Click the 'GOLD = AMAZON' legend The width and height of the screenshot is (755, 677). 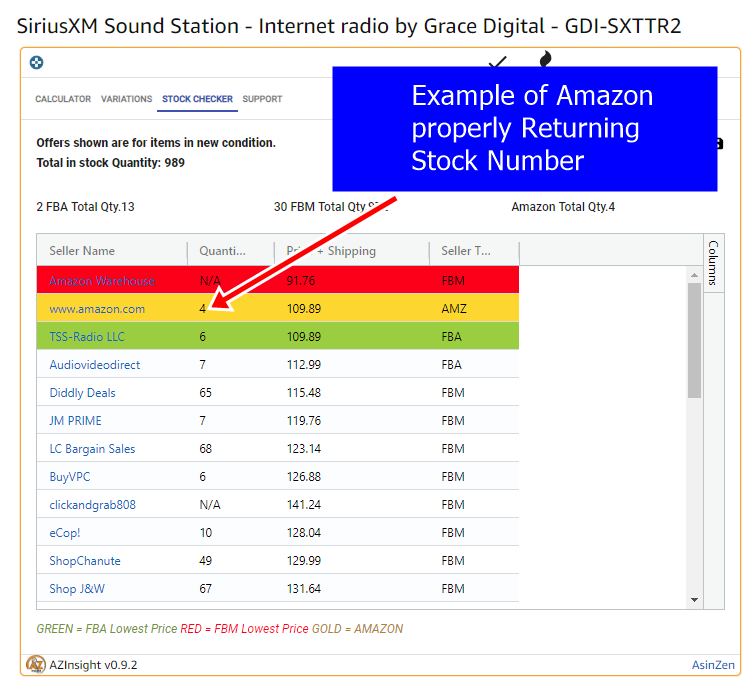click(358, 629)
